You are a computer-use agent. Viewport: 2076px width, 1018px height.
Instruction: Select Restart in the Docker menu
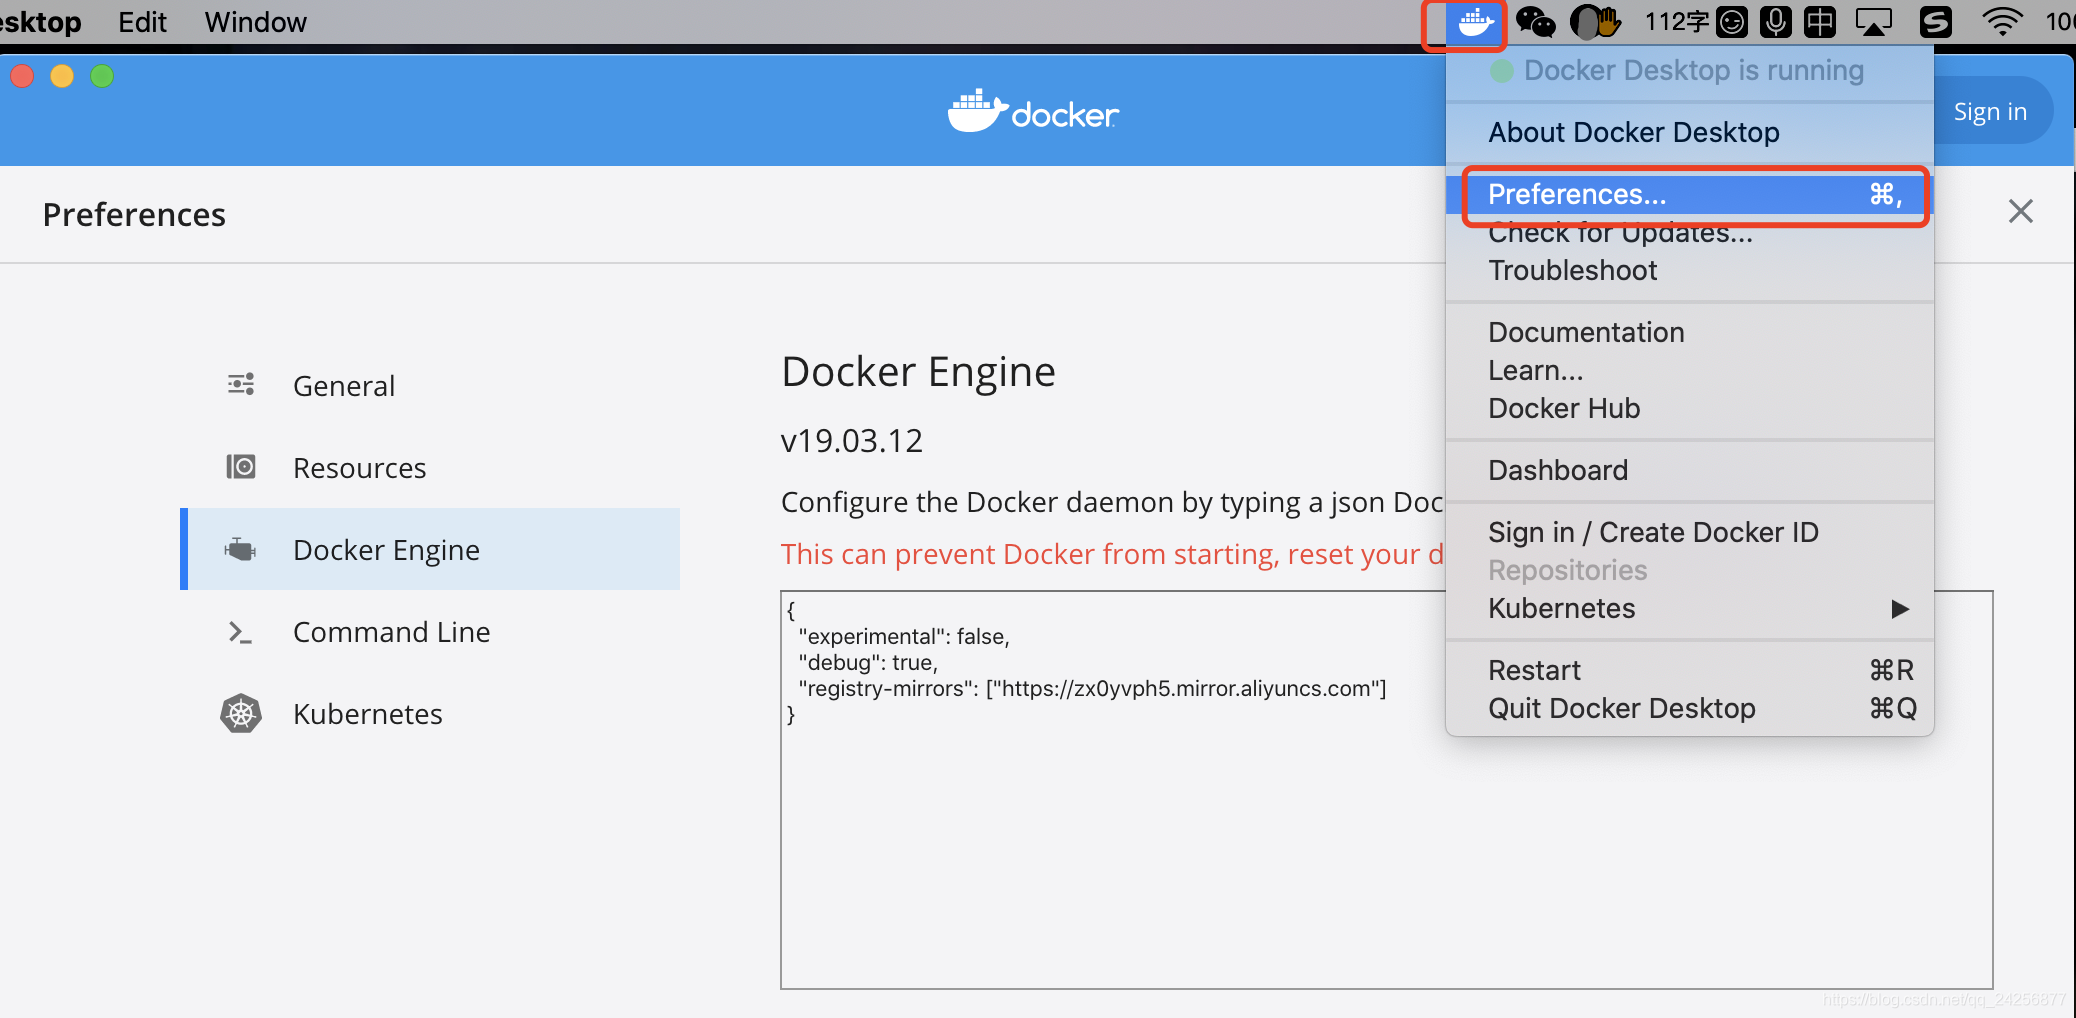pyautogui.click(x=1690, y=670)
